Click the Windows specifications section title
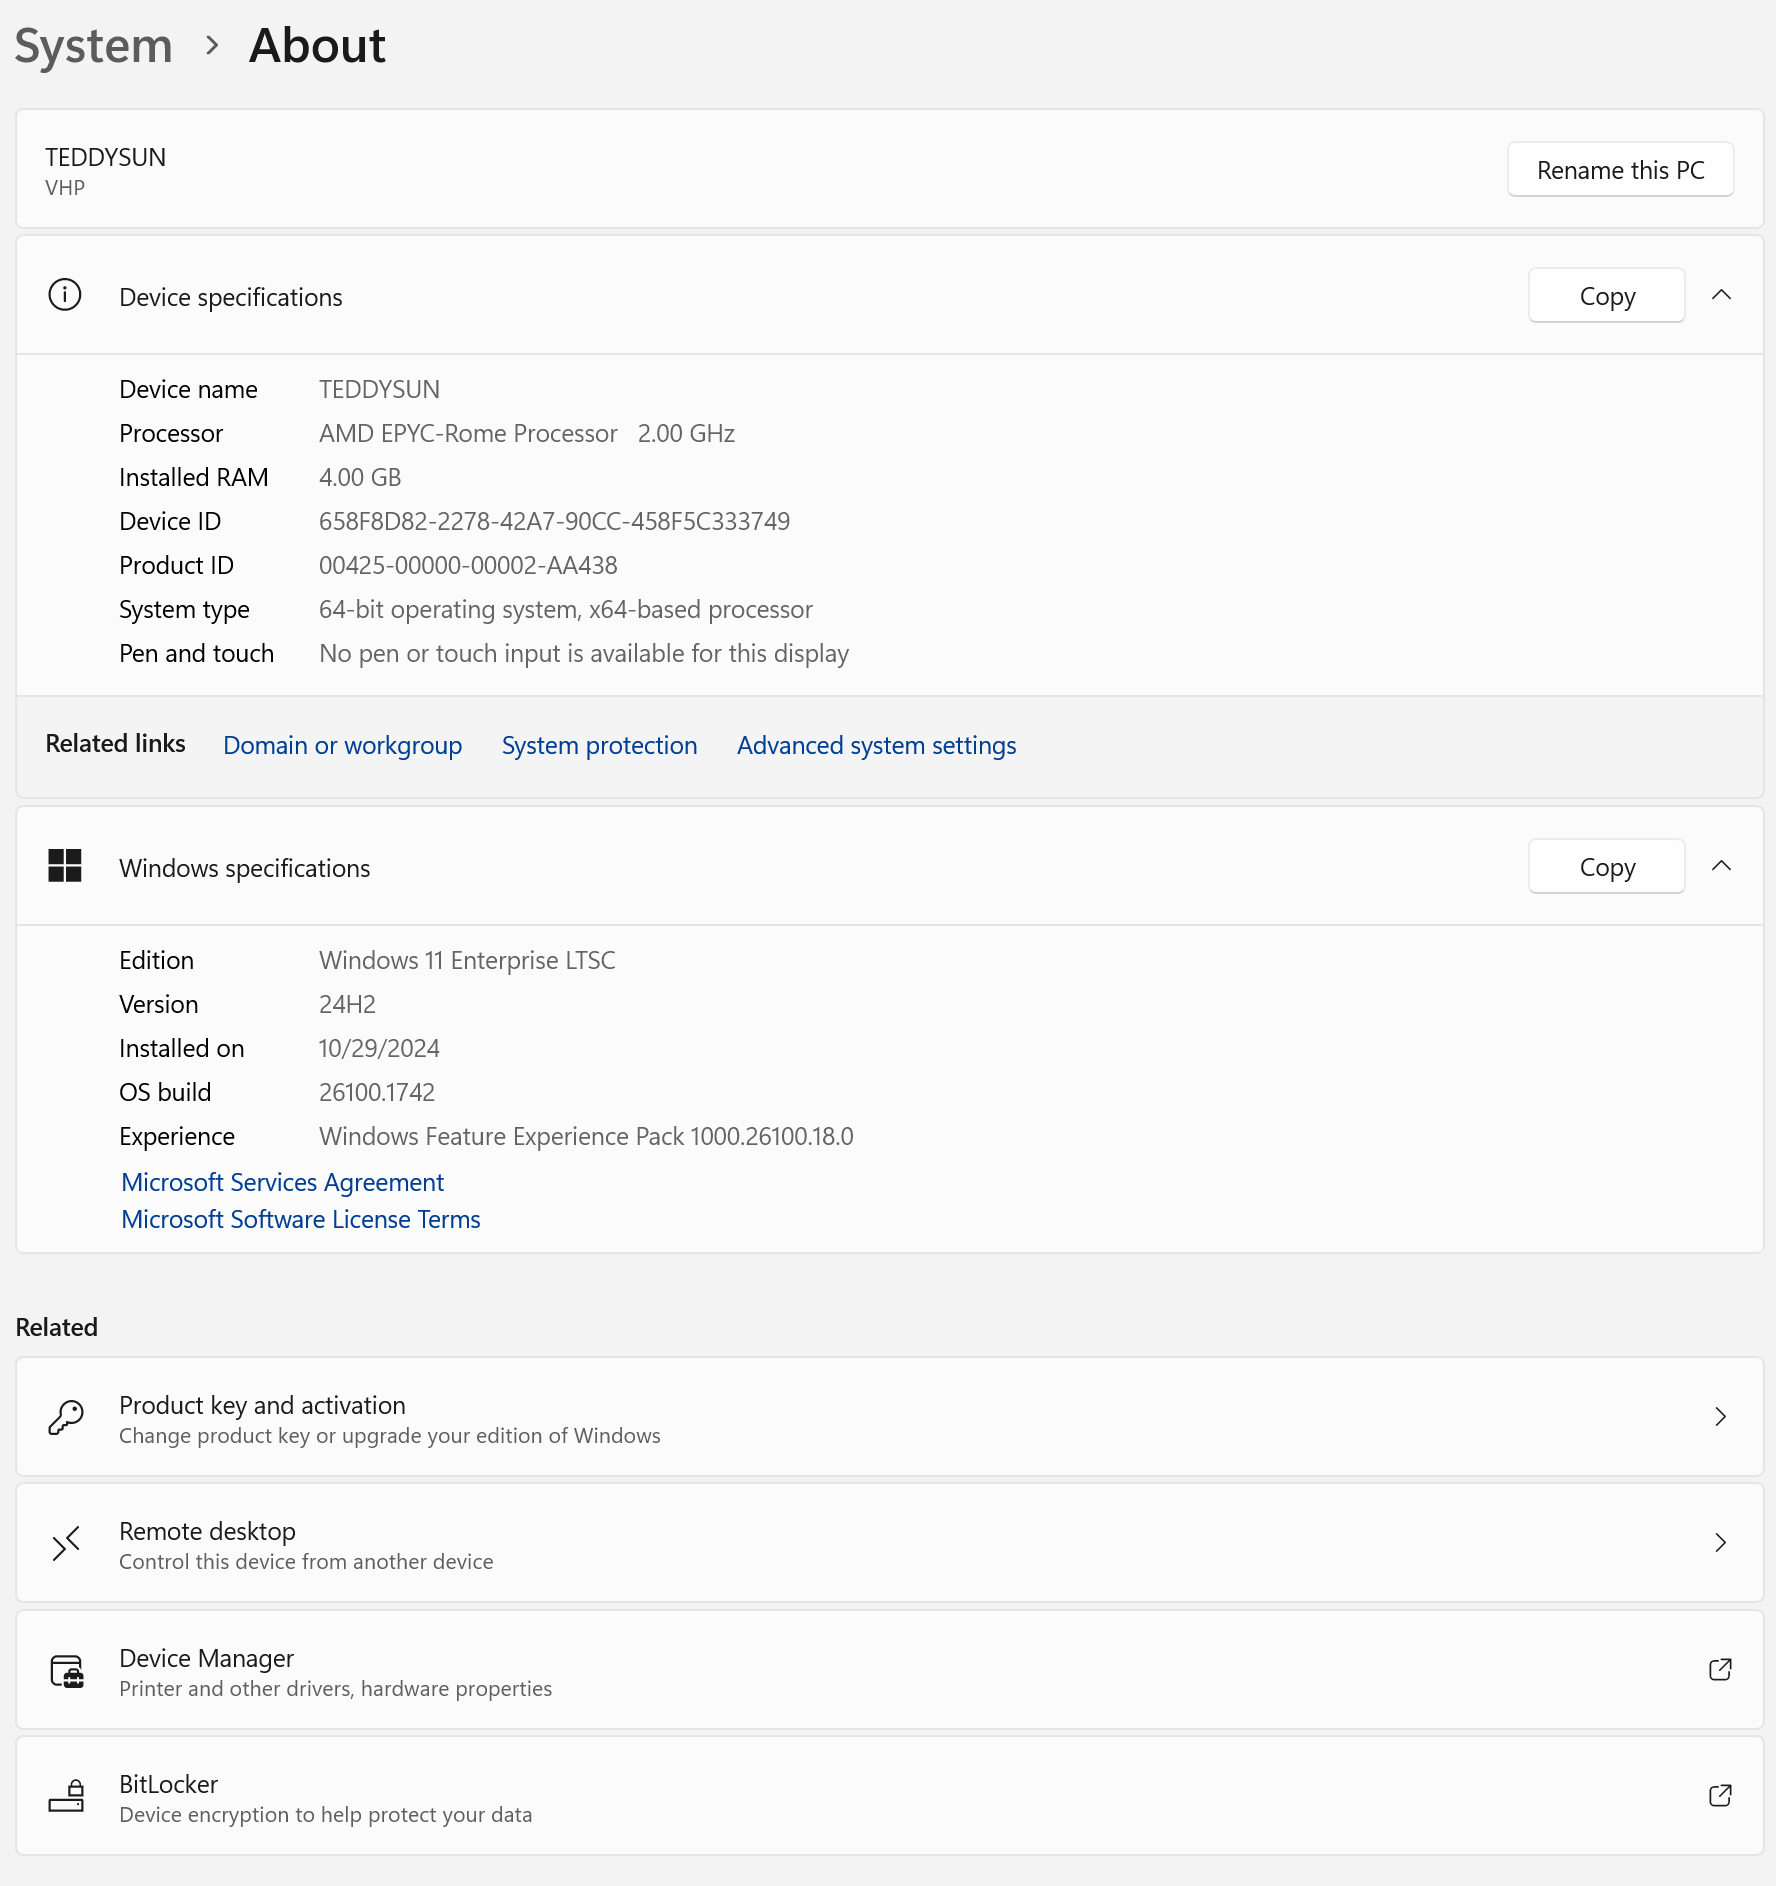Viewport: 1776px width, 1886px height. pyautogui.click(x=244, y=869)
